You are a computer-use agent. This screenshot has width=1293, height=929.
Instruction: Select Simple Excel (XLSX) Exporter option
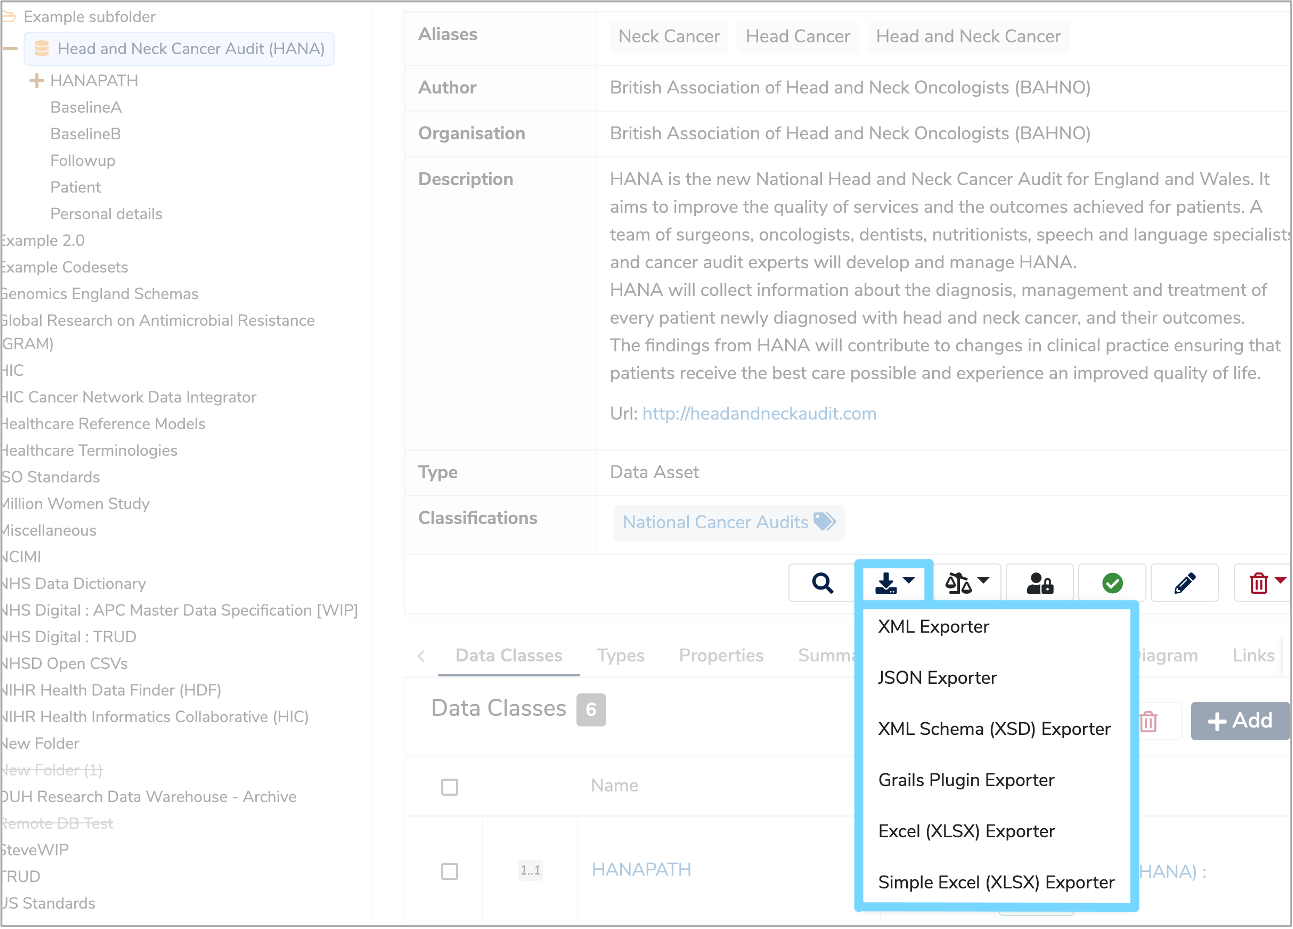click(x=996, y=882)
